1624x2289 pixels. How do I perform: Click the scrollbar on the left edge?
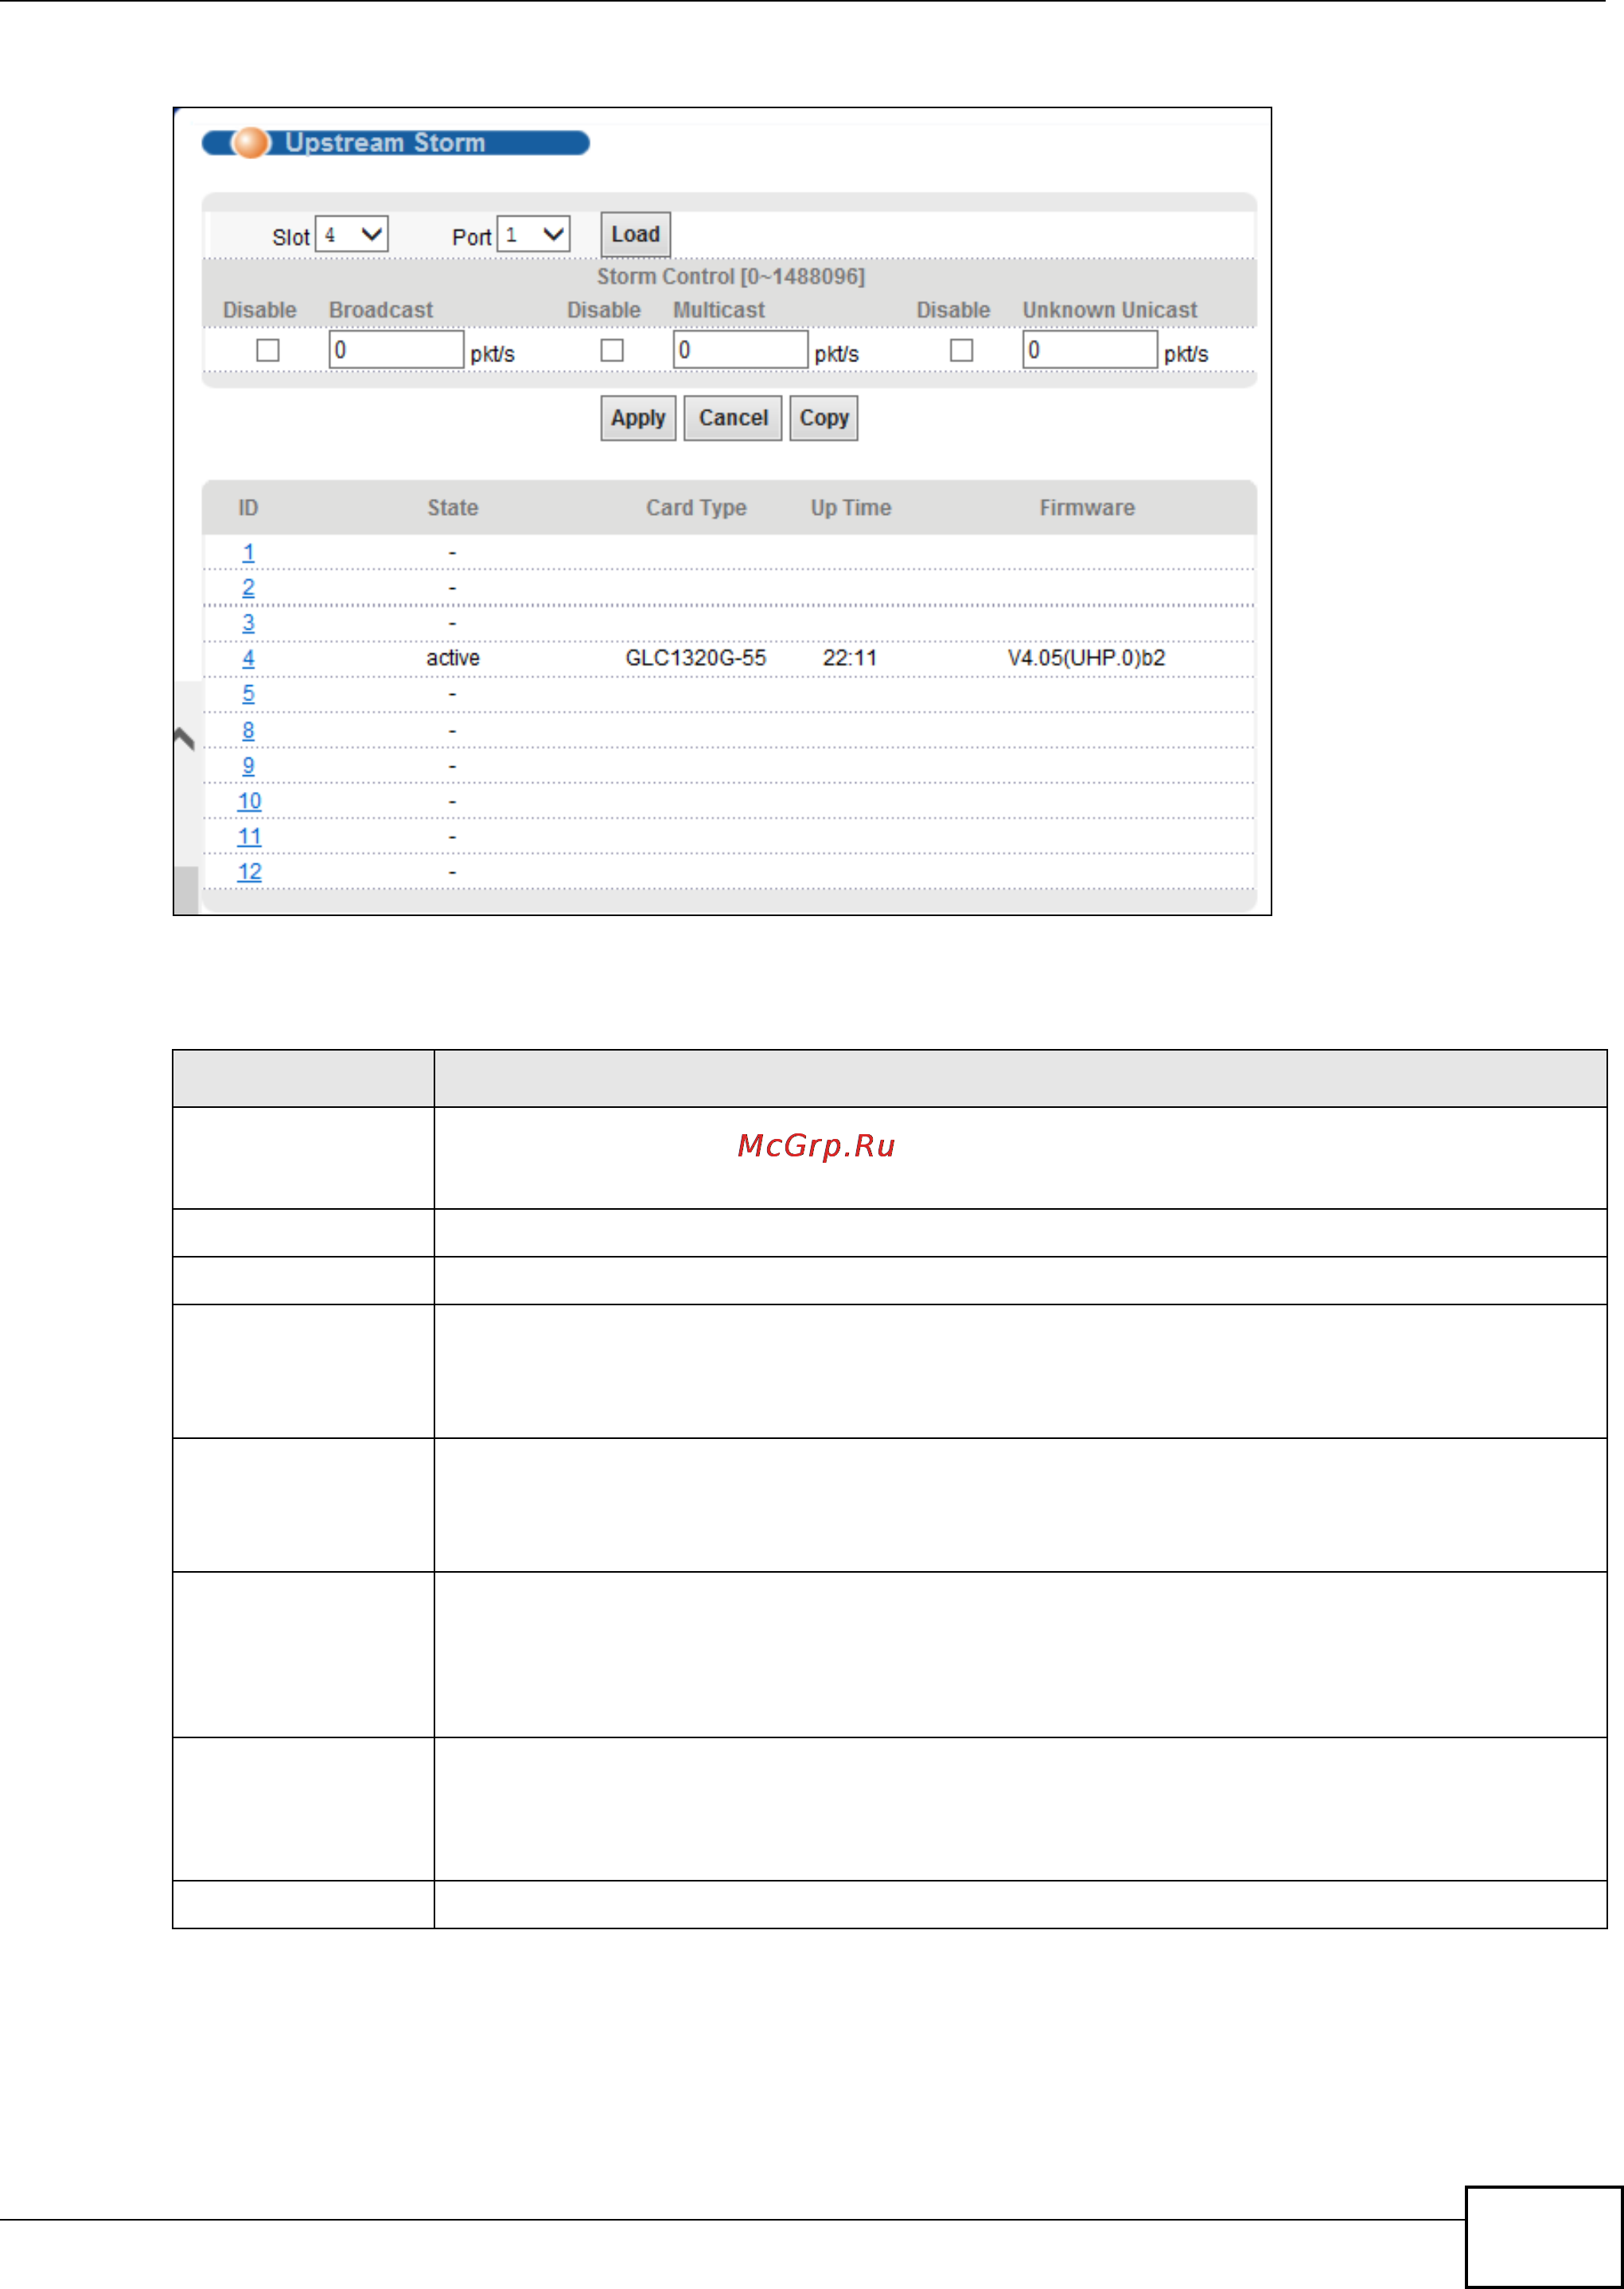pyautogui.click(x=186, y=889)
